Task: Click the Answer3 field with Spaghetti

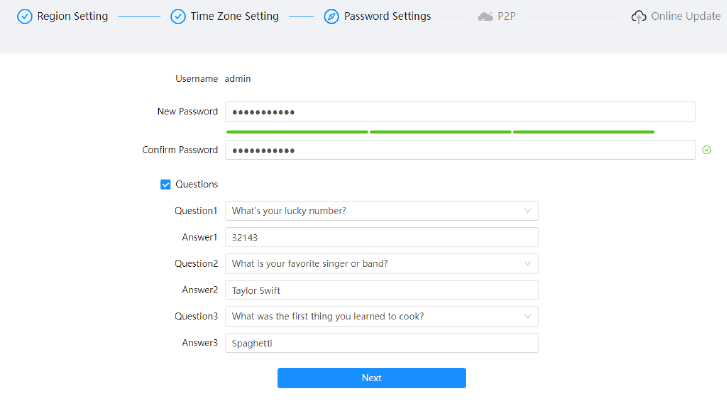Action: 382,343
